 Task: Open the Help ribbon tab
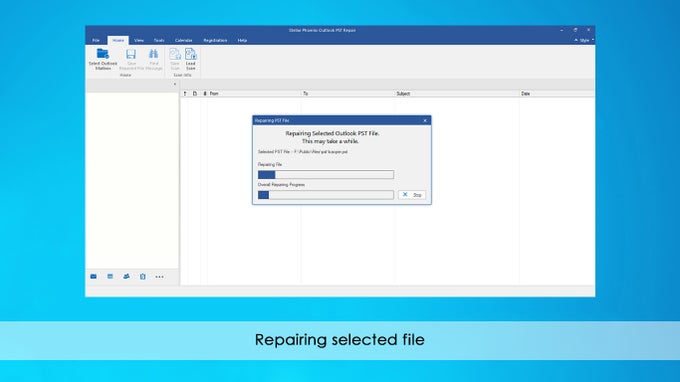[x=242, y=40]
